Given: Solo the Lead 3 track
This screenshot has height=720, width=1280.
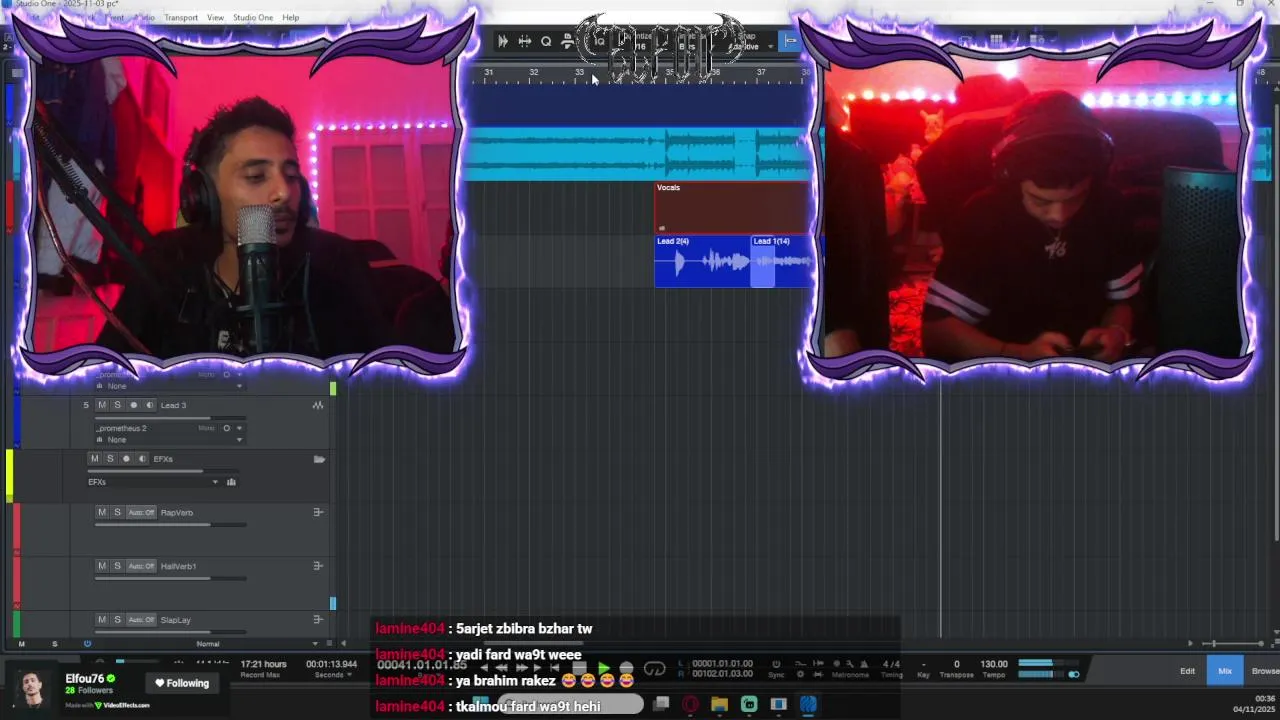Looking at the screenshot, I should (x=117, y=405).
